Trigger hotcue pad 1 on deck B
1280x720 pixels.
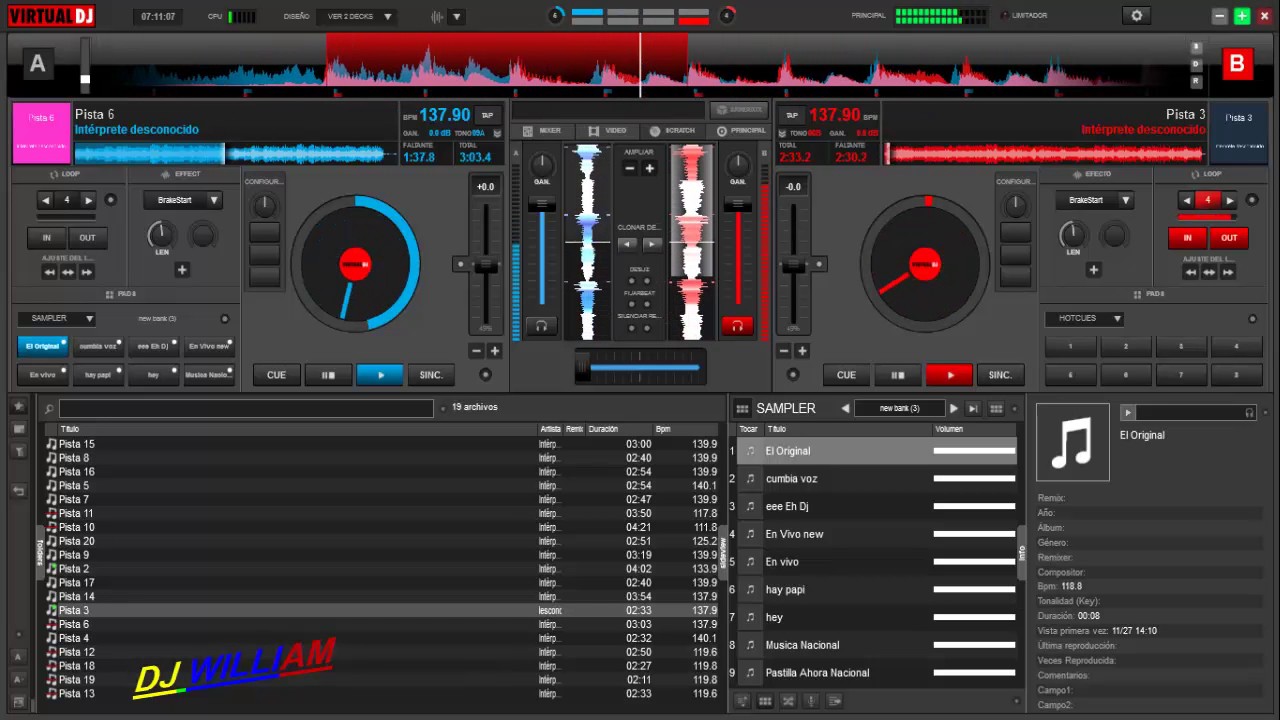tap(1071, 346)
